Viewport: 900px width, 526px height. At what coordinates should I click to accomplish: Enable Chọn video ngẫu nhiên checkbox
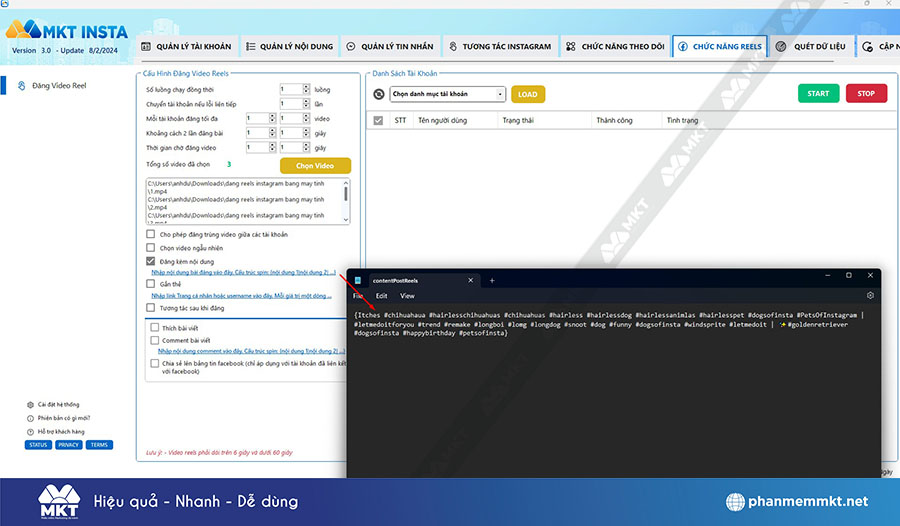click(150, 247)
